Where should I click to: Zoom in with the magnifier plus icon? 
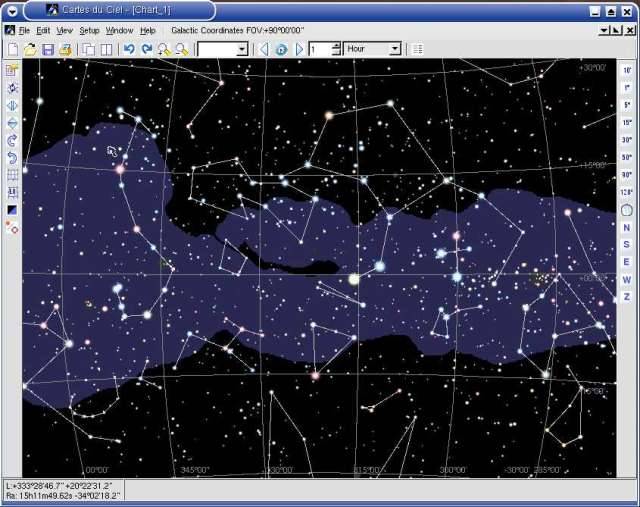click(x=164, y=50)
